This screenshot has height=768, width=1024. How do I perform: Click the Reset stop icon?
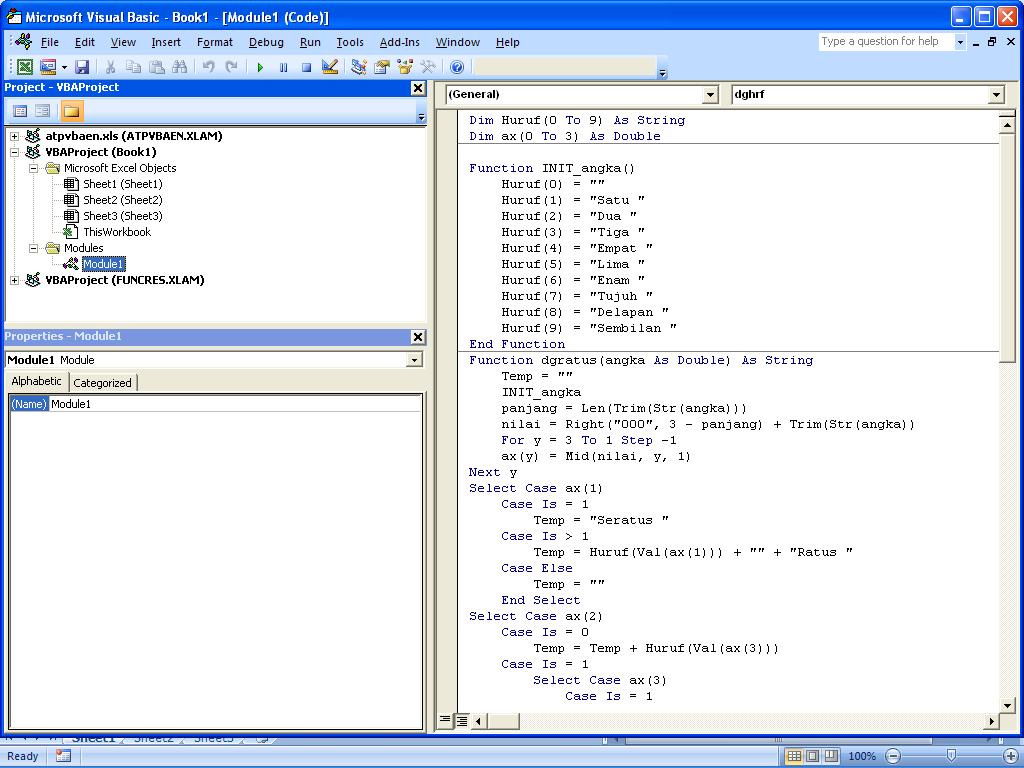[x=306, y=67]
